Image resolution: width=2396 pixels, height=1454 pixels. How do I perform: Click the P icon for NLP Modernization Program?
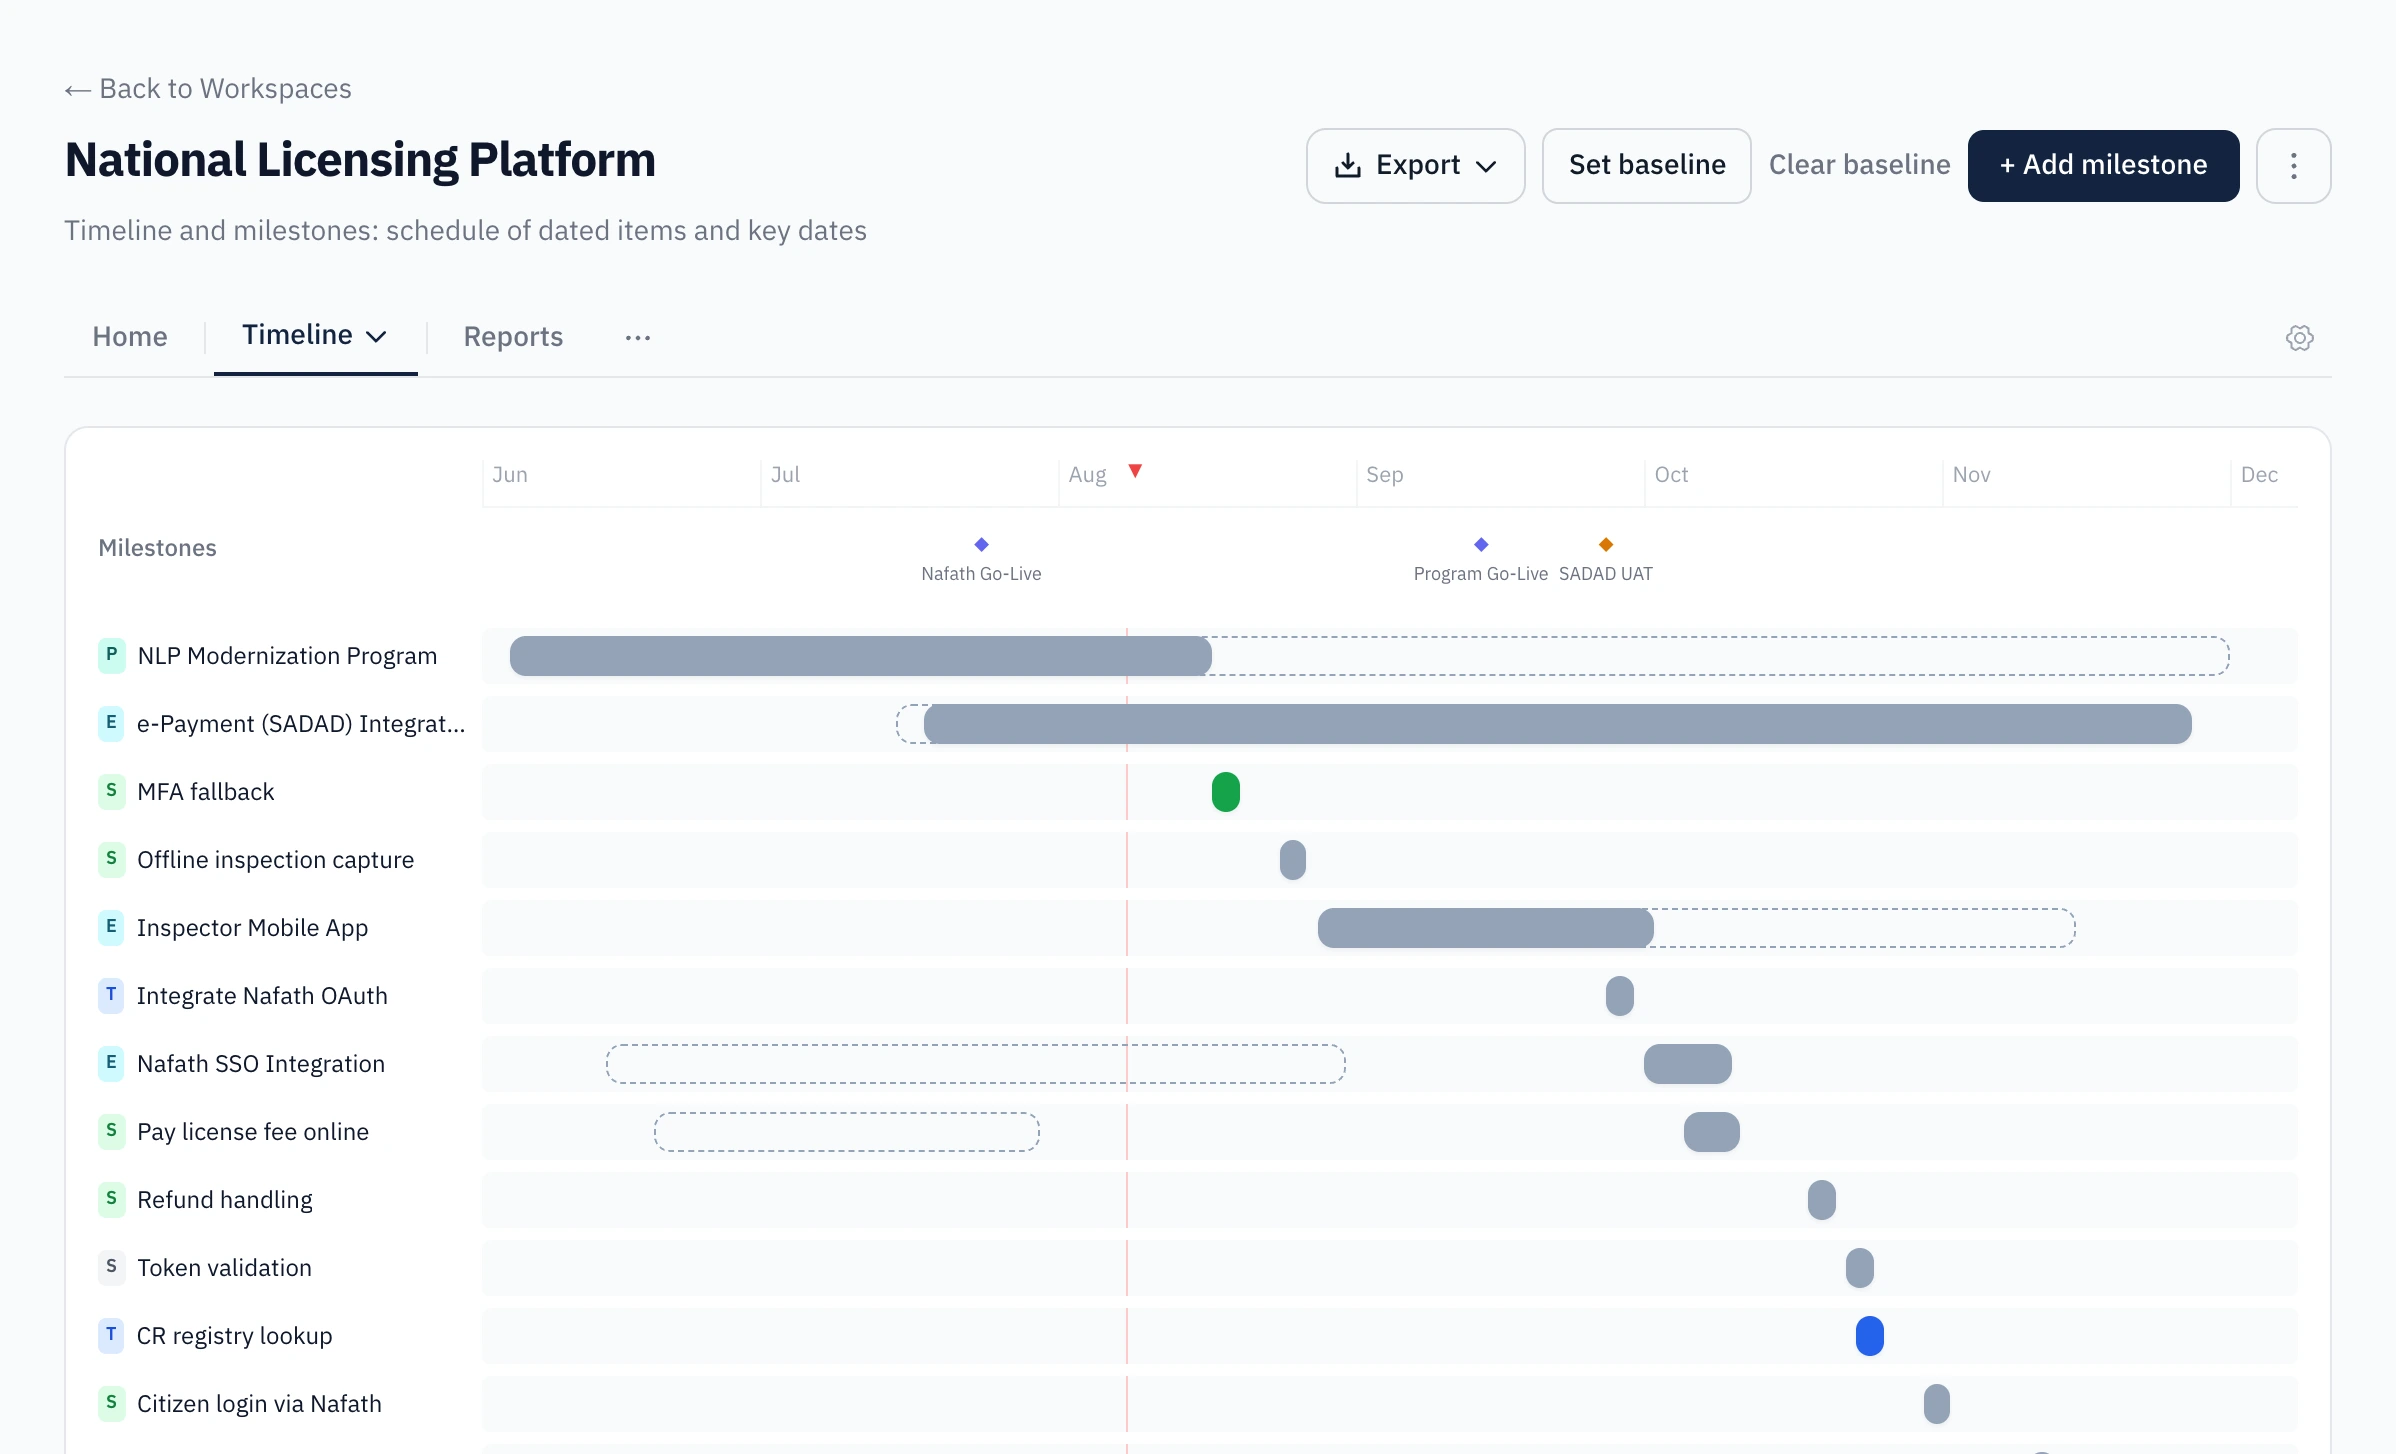click(111, 655)
